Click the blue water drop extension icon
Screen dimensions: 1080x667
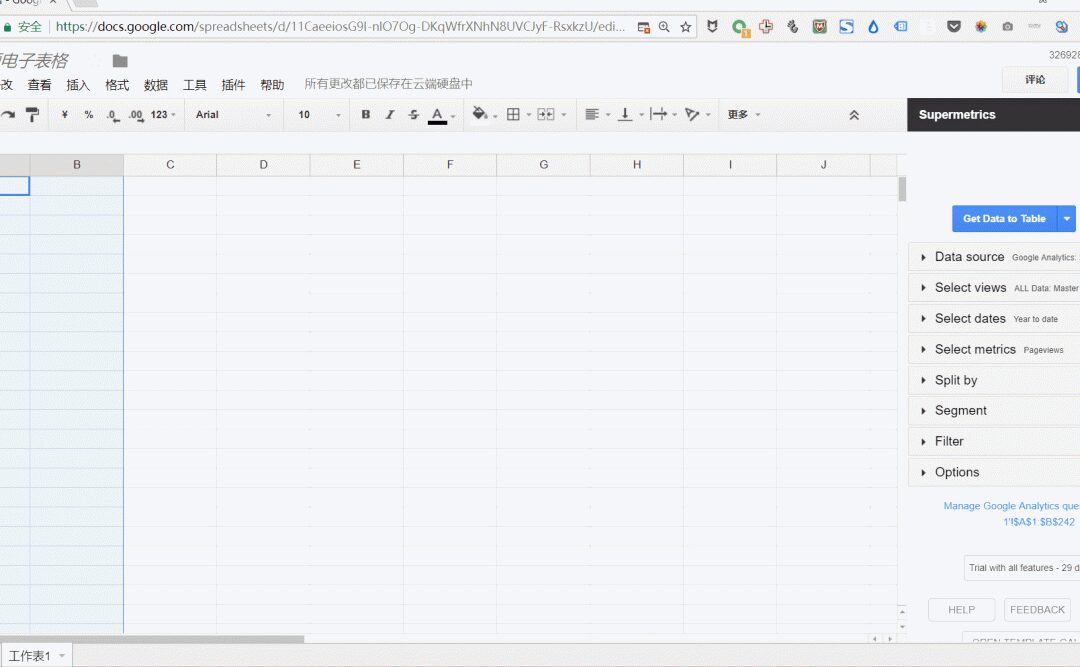[x=873, y=27]
